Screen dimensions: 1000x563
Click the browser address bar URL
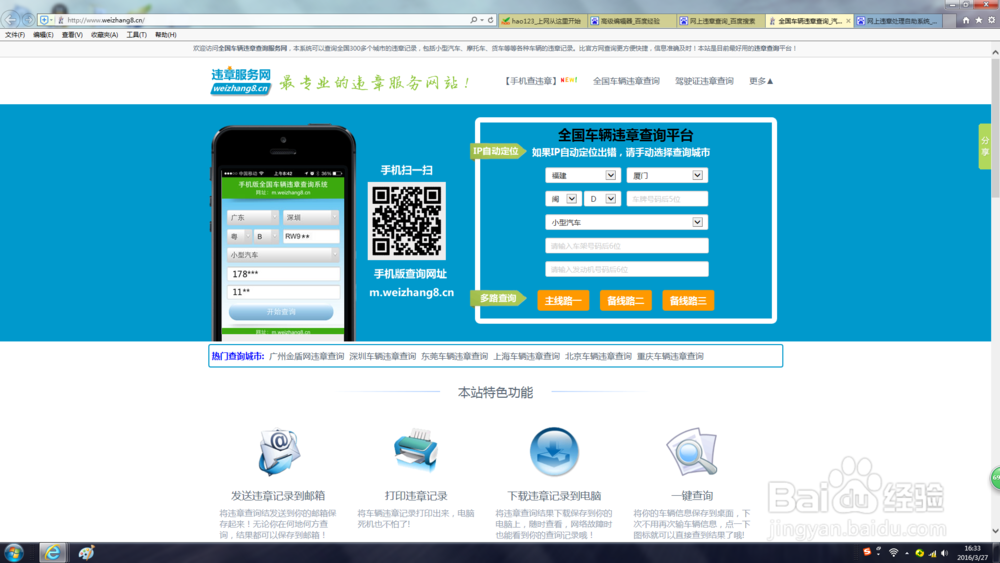coord(106,20)
